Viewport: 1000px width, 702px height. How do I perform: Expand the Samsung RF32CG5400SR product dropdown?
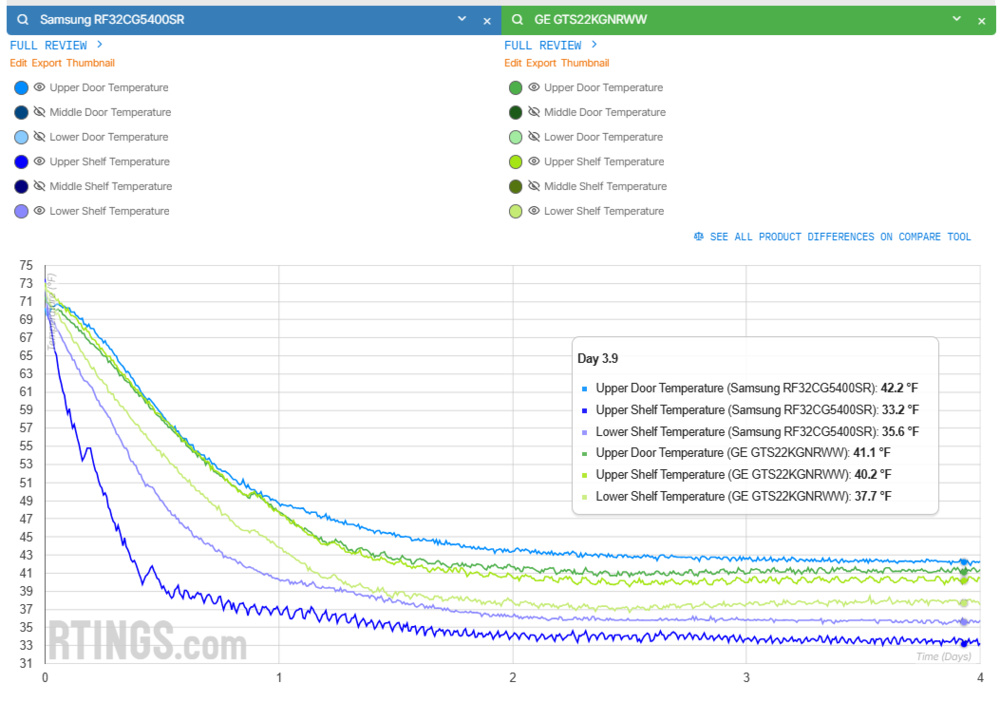[x=461, y=18]
